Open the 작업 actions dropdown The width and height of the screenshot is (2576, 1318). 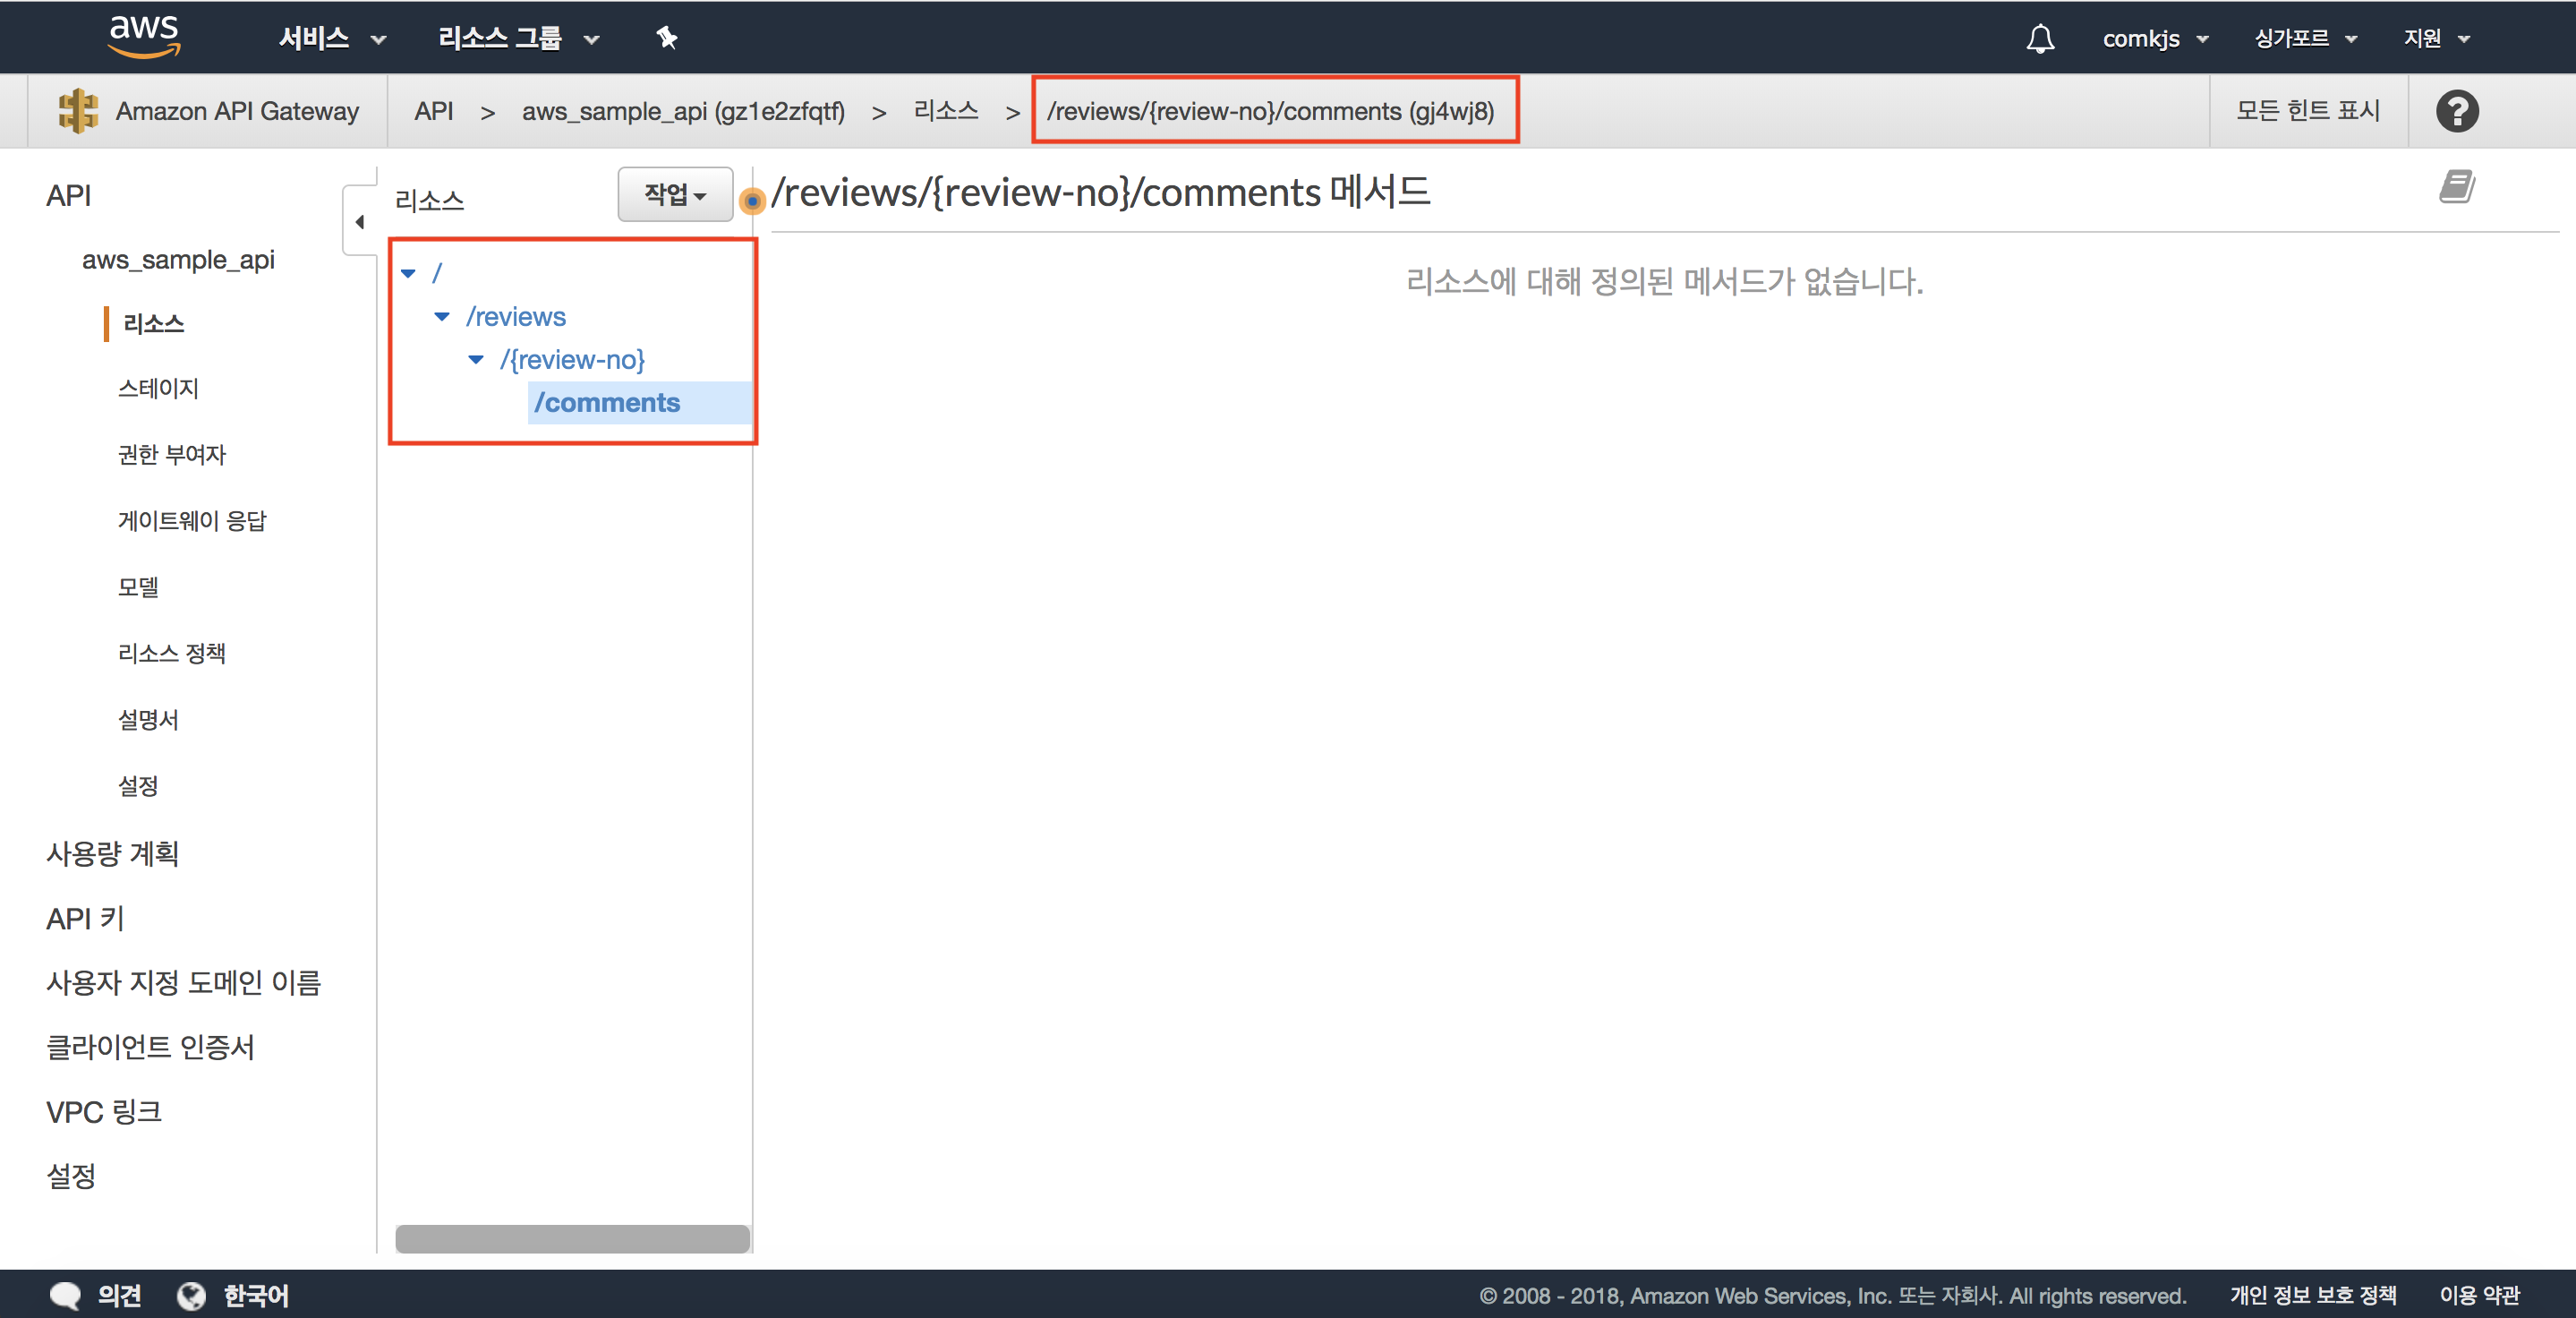click(675, 194)
